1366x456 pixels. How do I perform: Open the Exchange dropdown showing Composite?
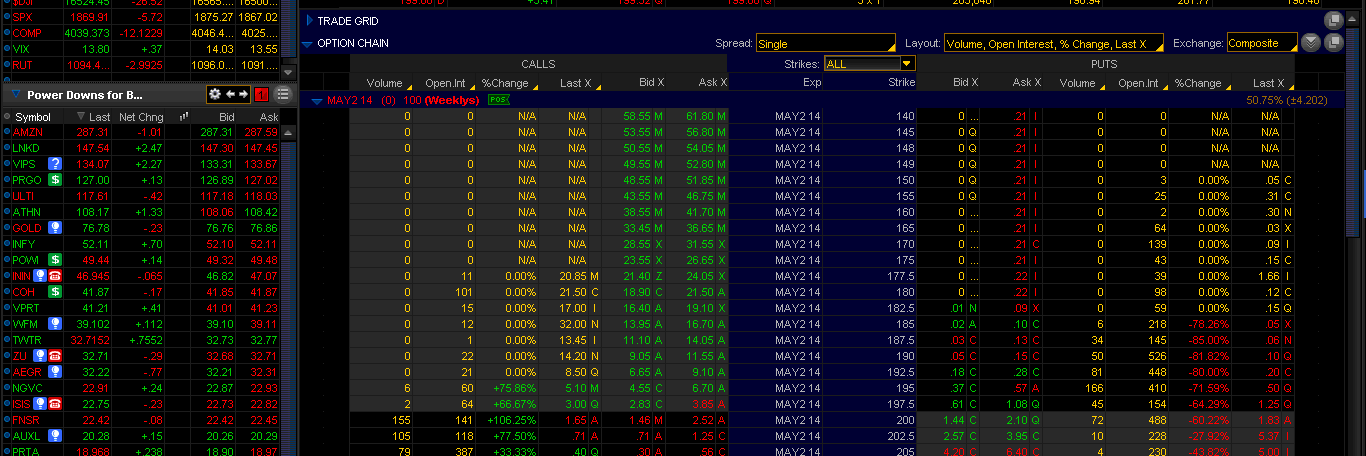[x=1262, y=43]
